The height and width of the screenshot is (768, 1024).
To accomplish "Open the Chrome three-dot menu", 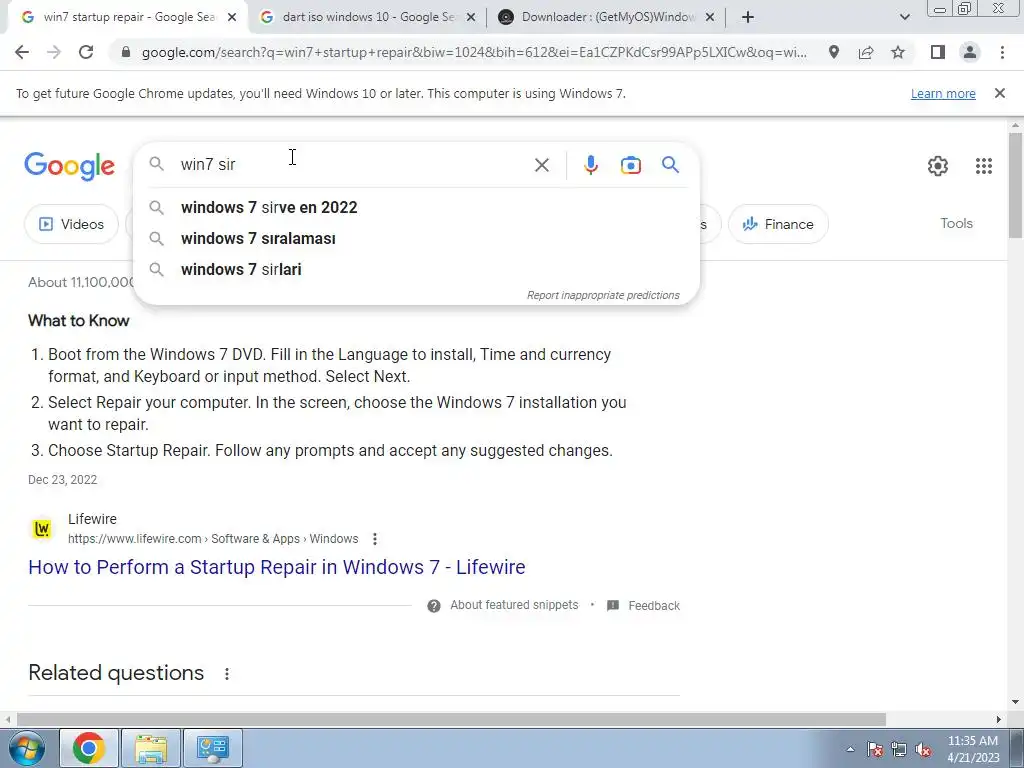I will [x=1002, y=52].
